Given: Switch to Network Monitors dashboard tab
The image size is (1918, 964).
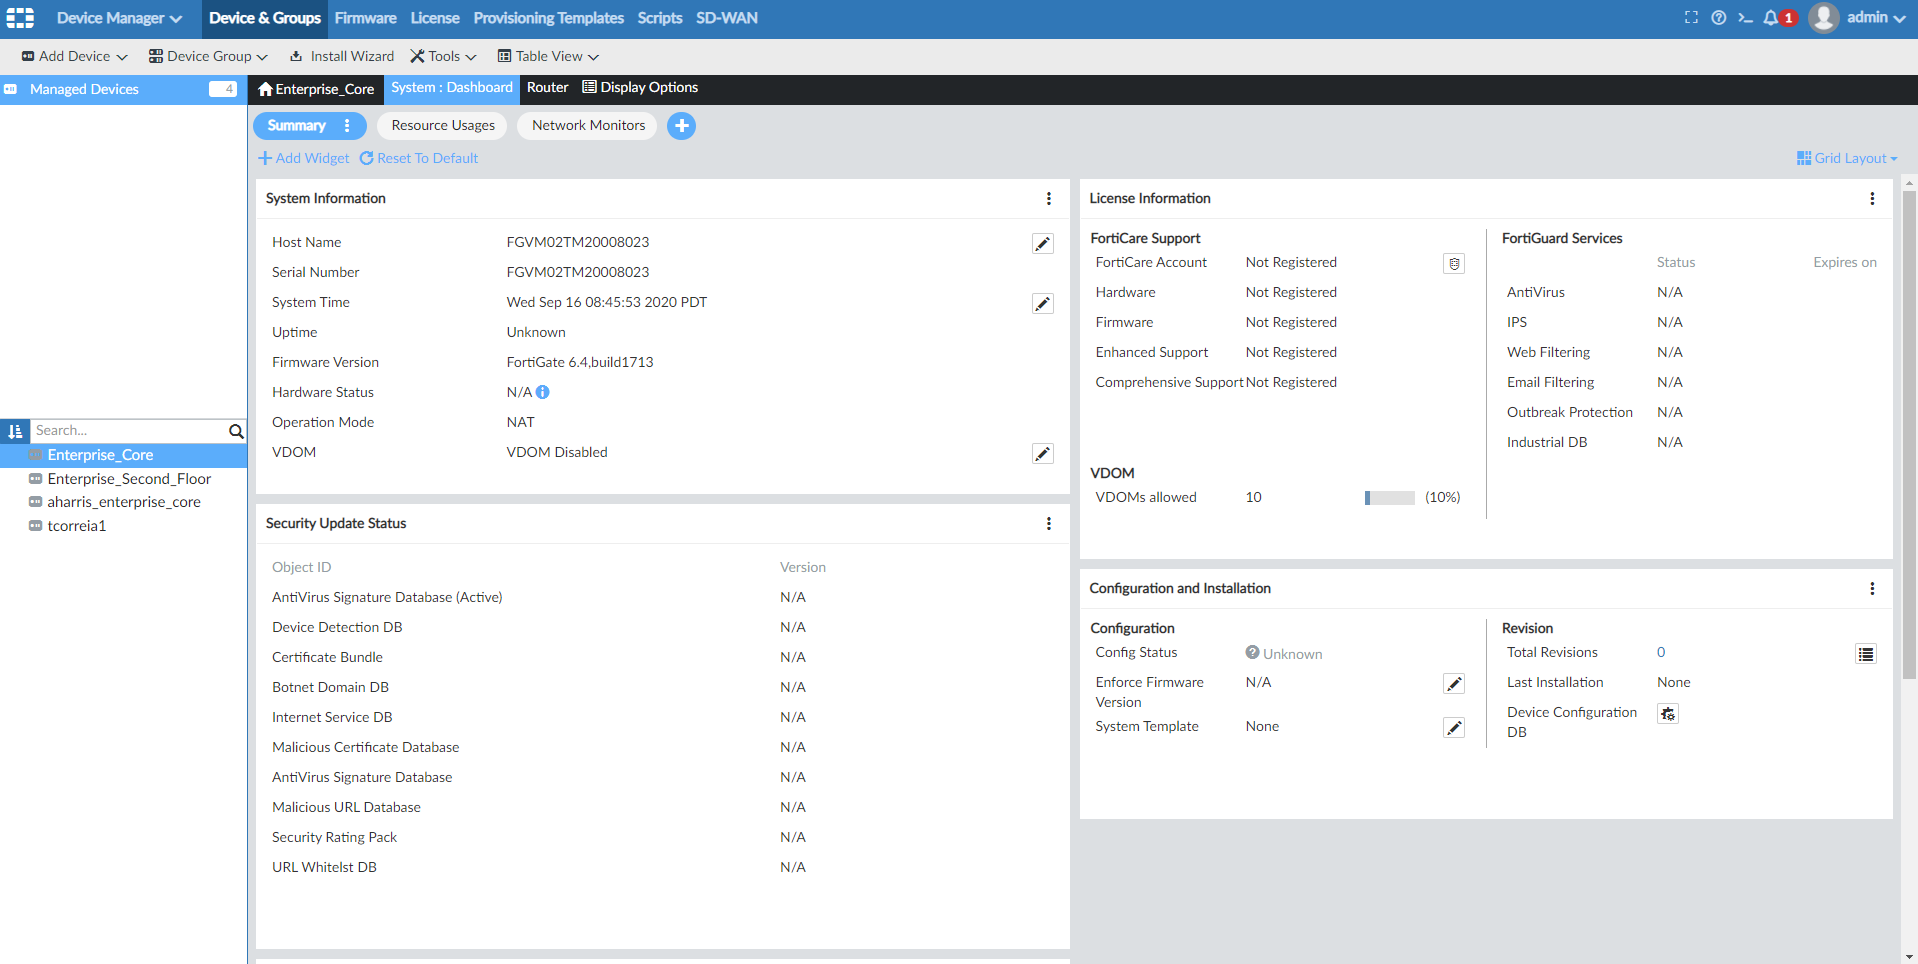Looking at the screenshot, I should [x=588, y=126].
